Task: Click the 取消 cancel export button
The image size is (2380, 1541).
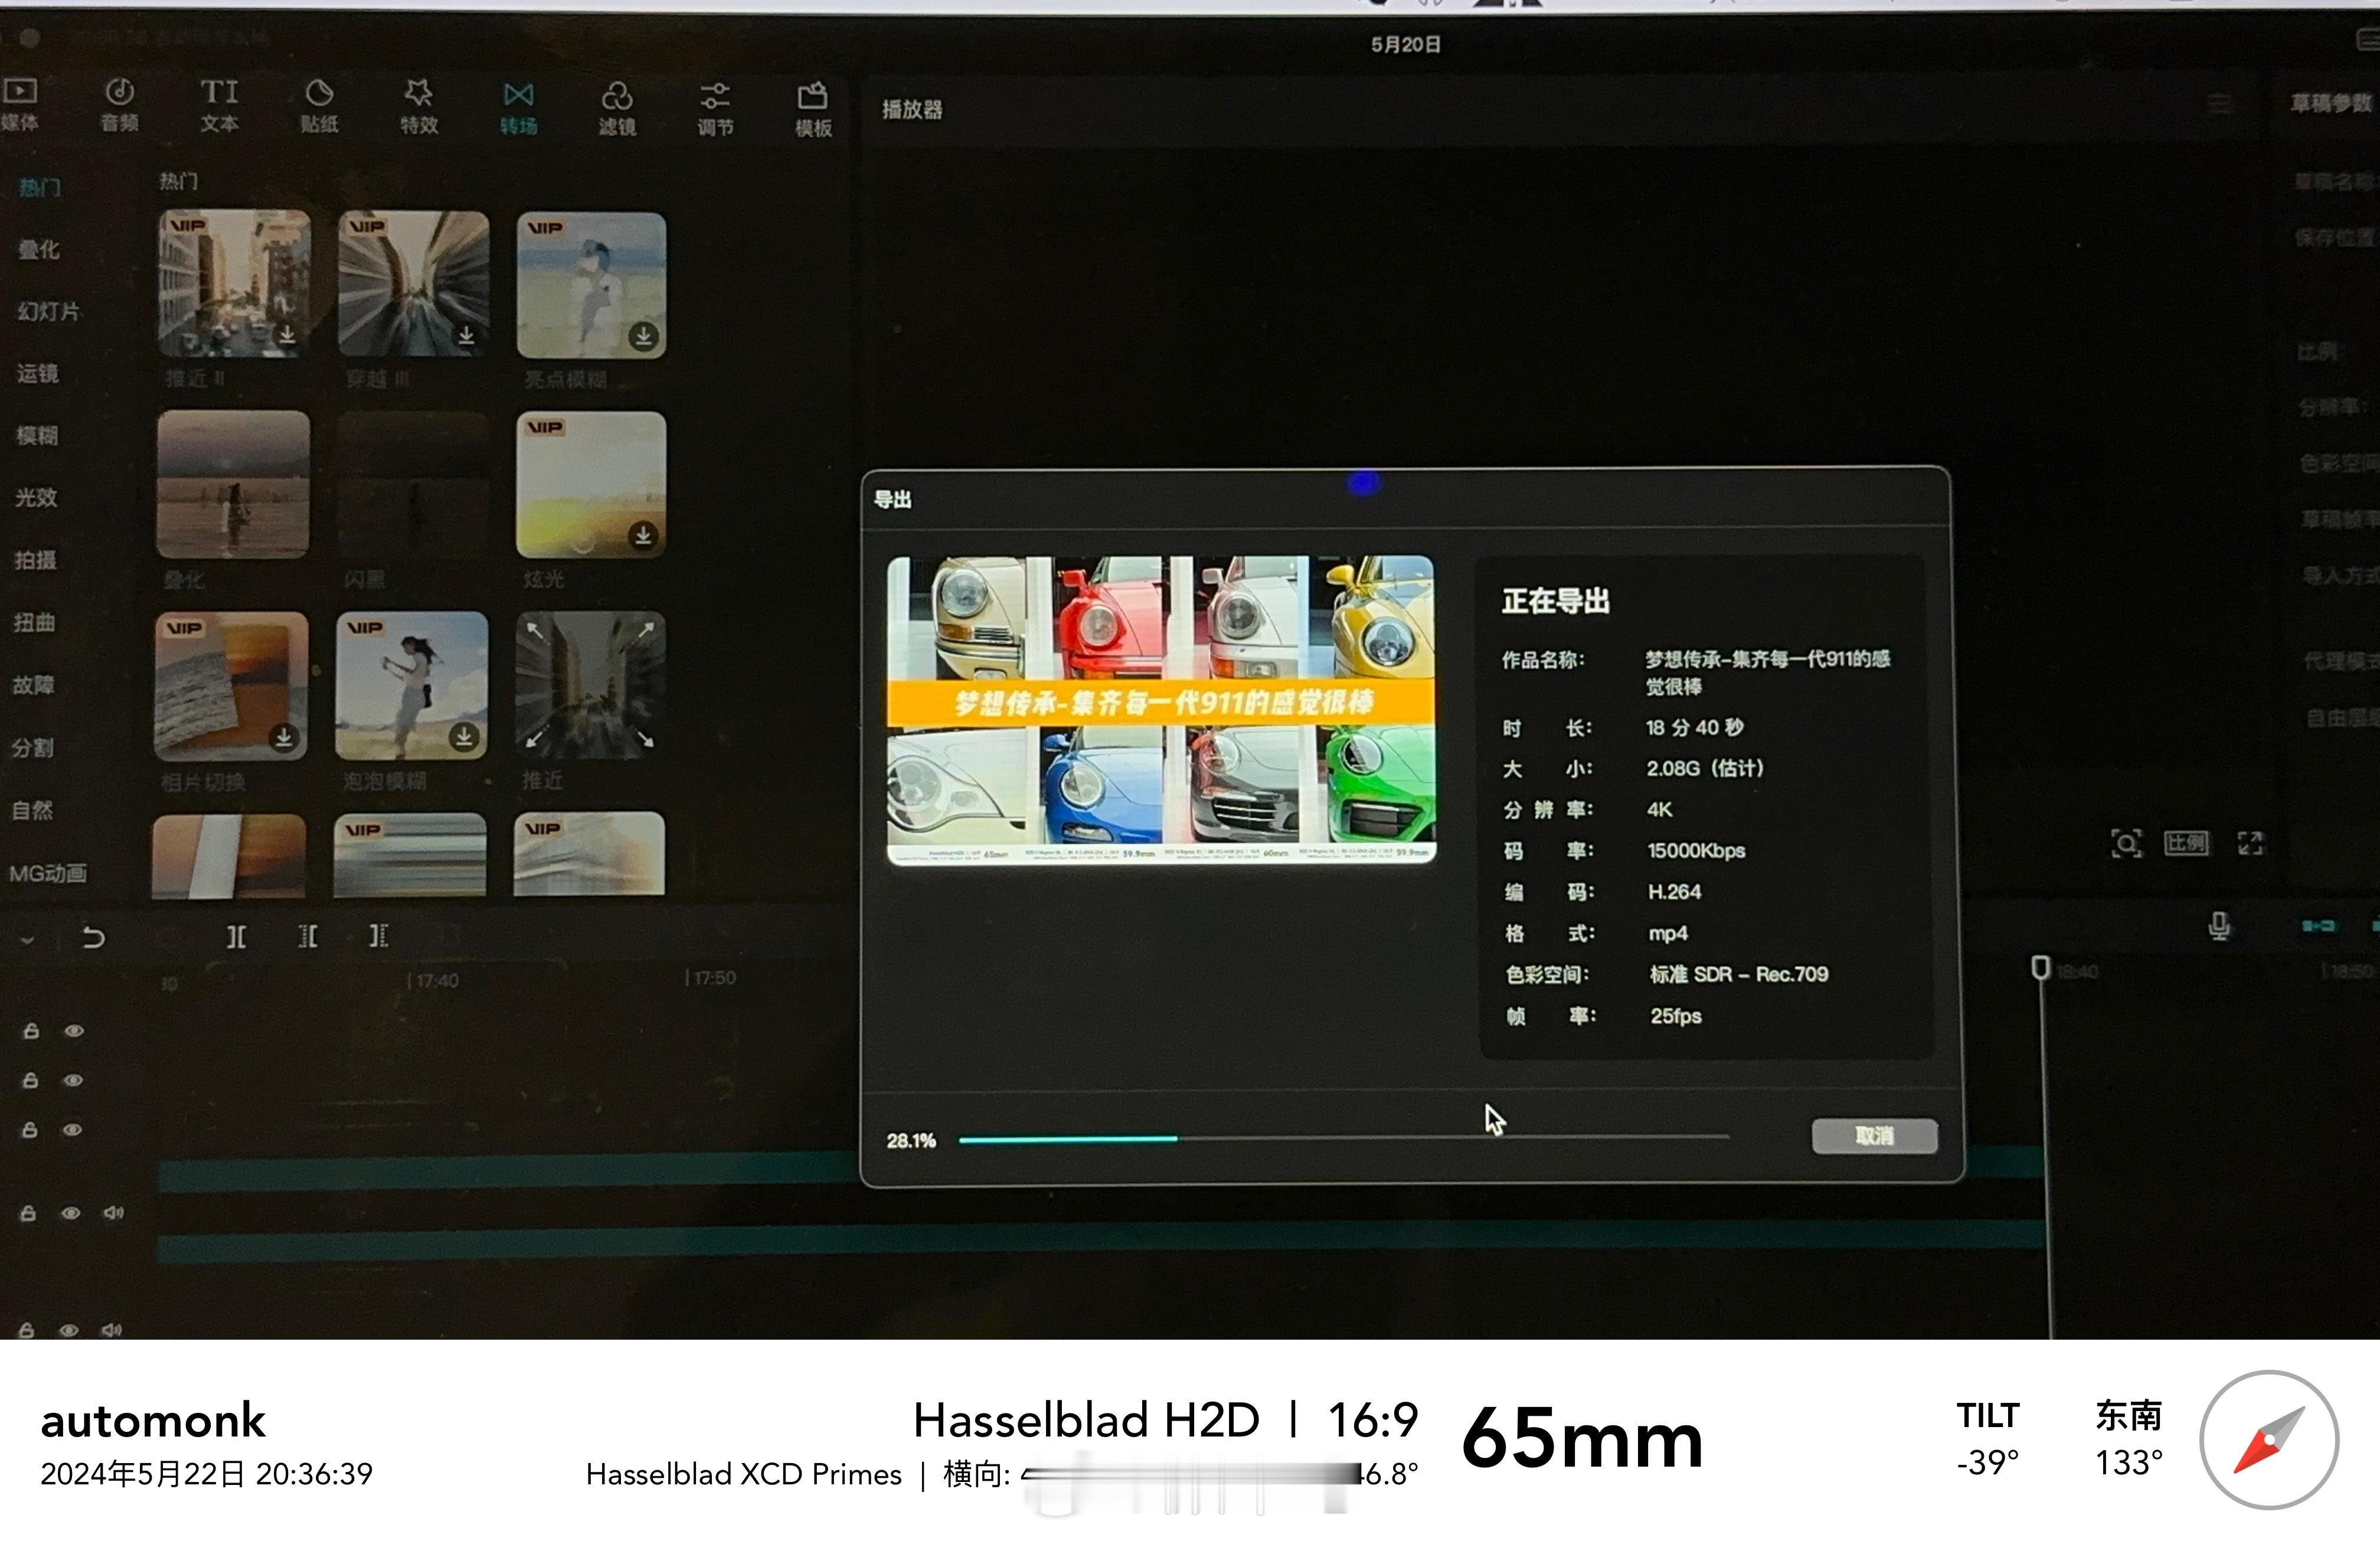Action: [1874, 1136]
